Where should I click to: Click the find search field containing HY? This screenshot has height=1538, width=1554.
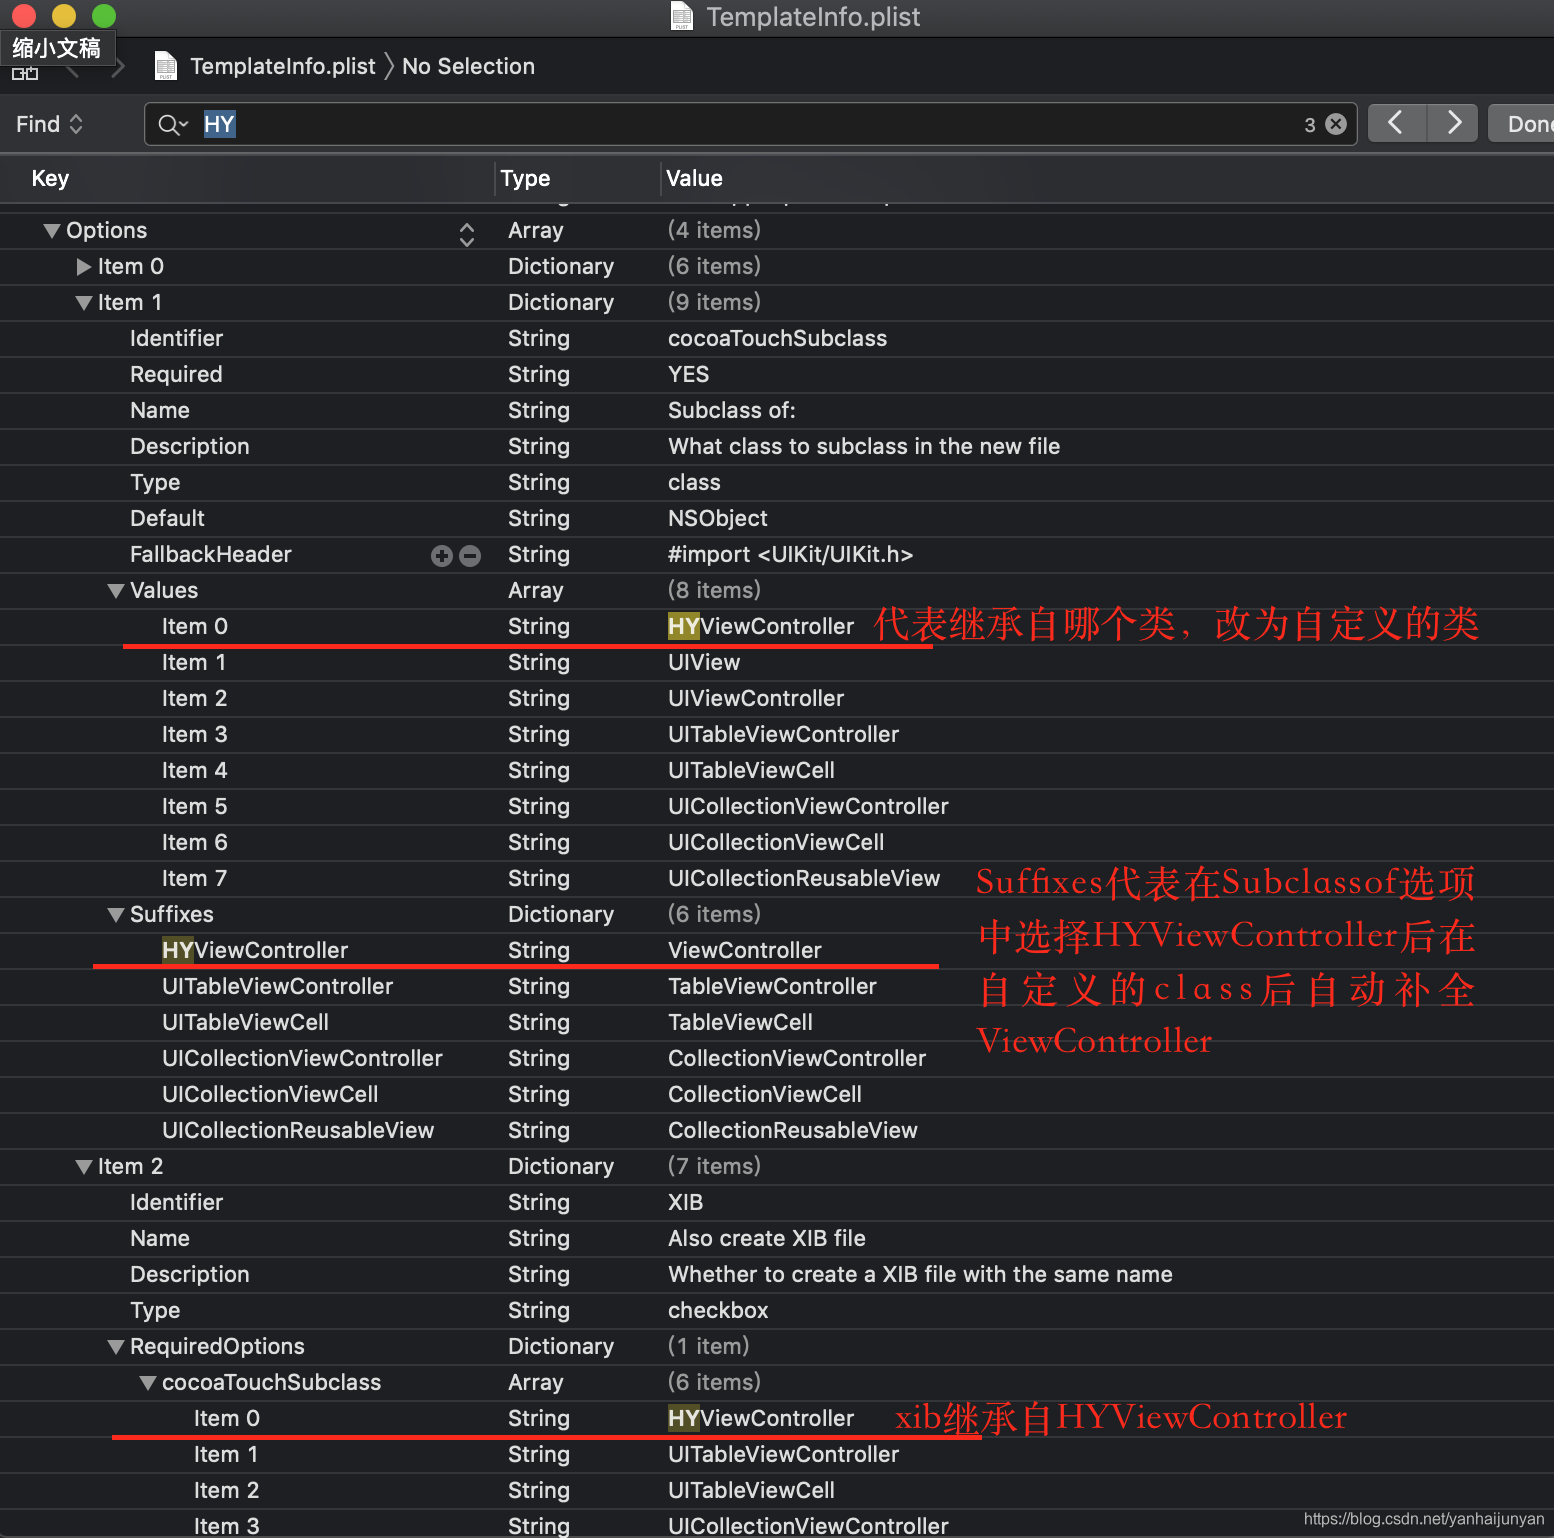pos(750,124)
